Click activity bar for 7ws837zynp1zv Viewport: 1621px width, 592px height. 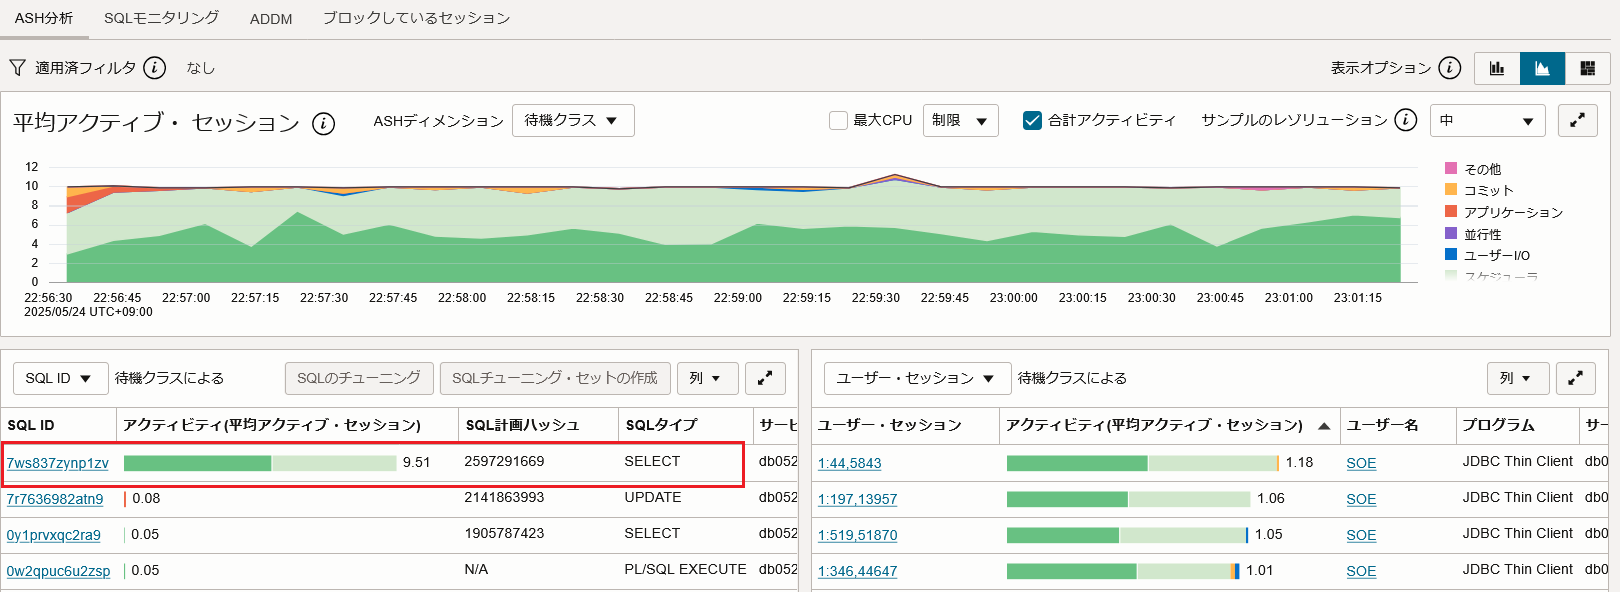[x=260, y=463]
